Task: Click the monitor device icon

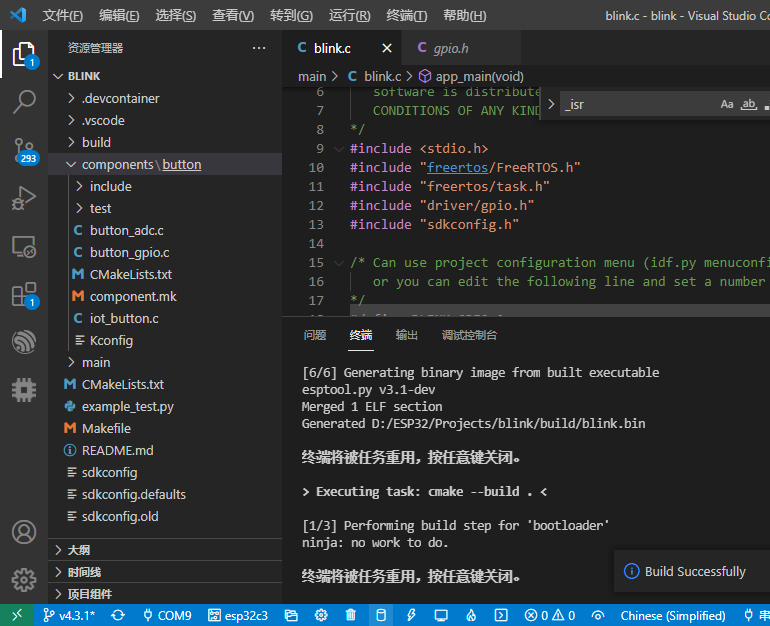Action: tap(441, 615)
